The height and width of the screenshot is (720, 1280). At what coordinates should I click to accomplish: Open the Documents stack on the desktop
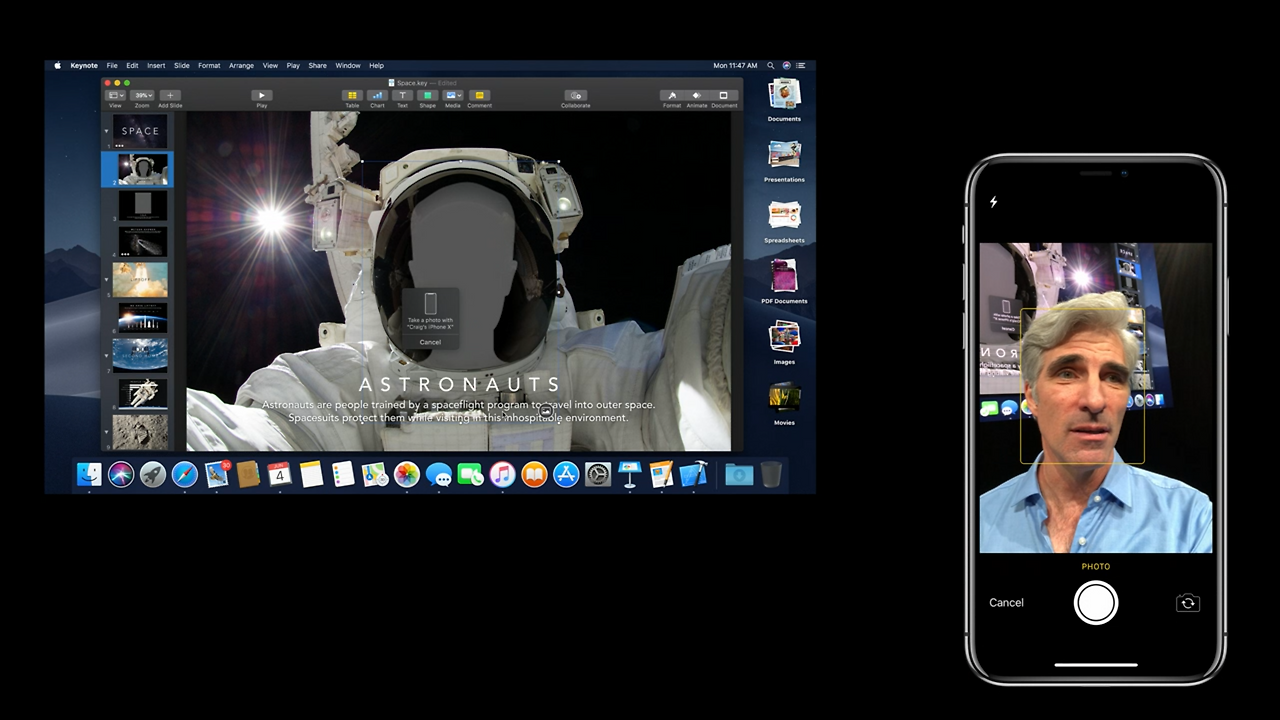784,96
